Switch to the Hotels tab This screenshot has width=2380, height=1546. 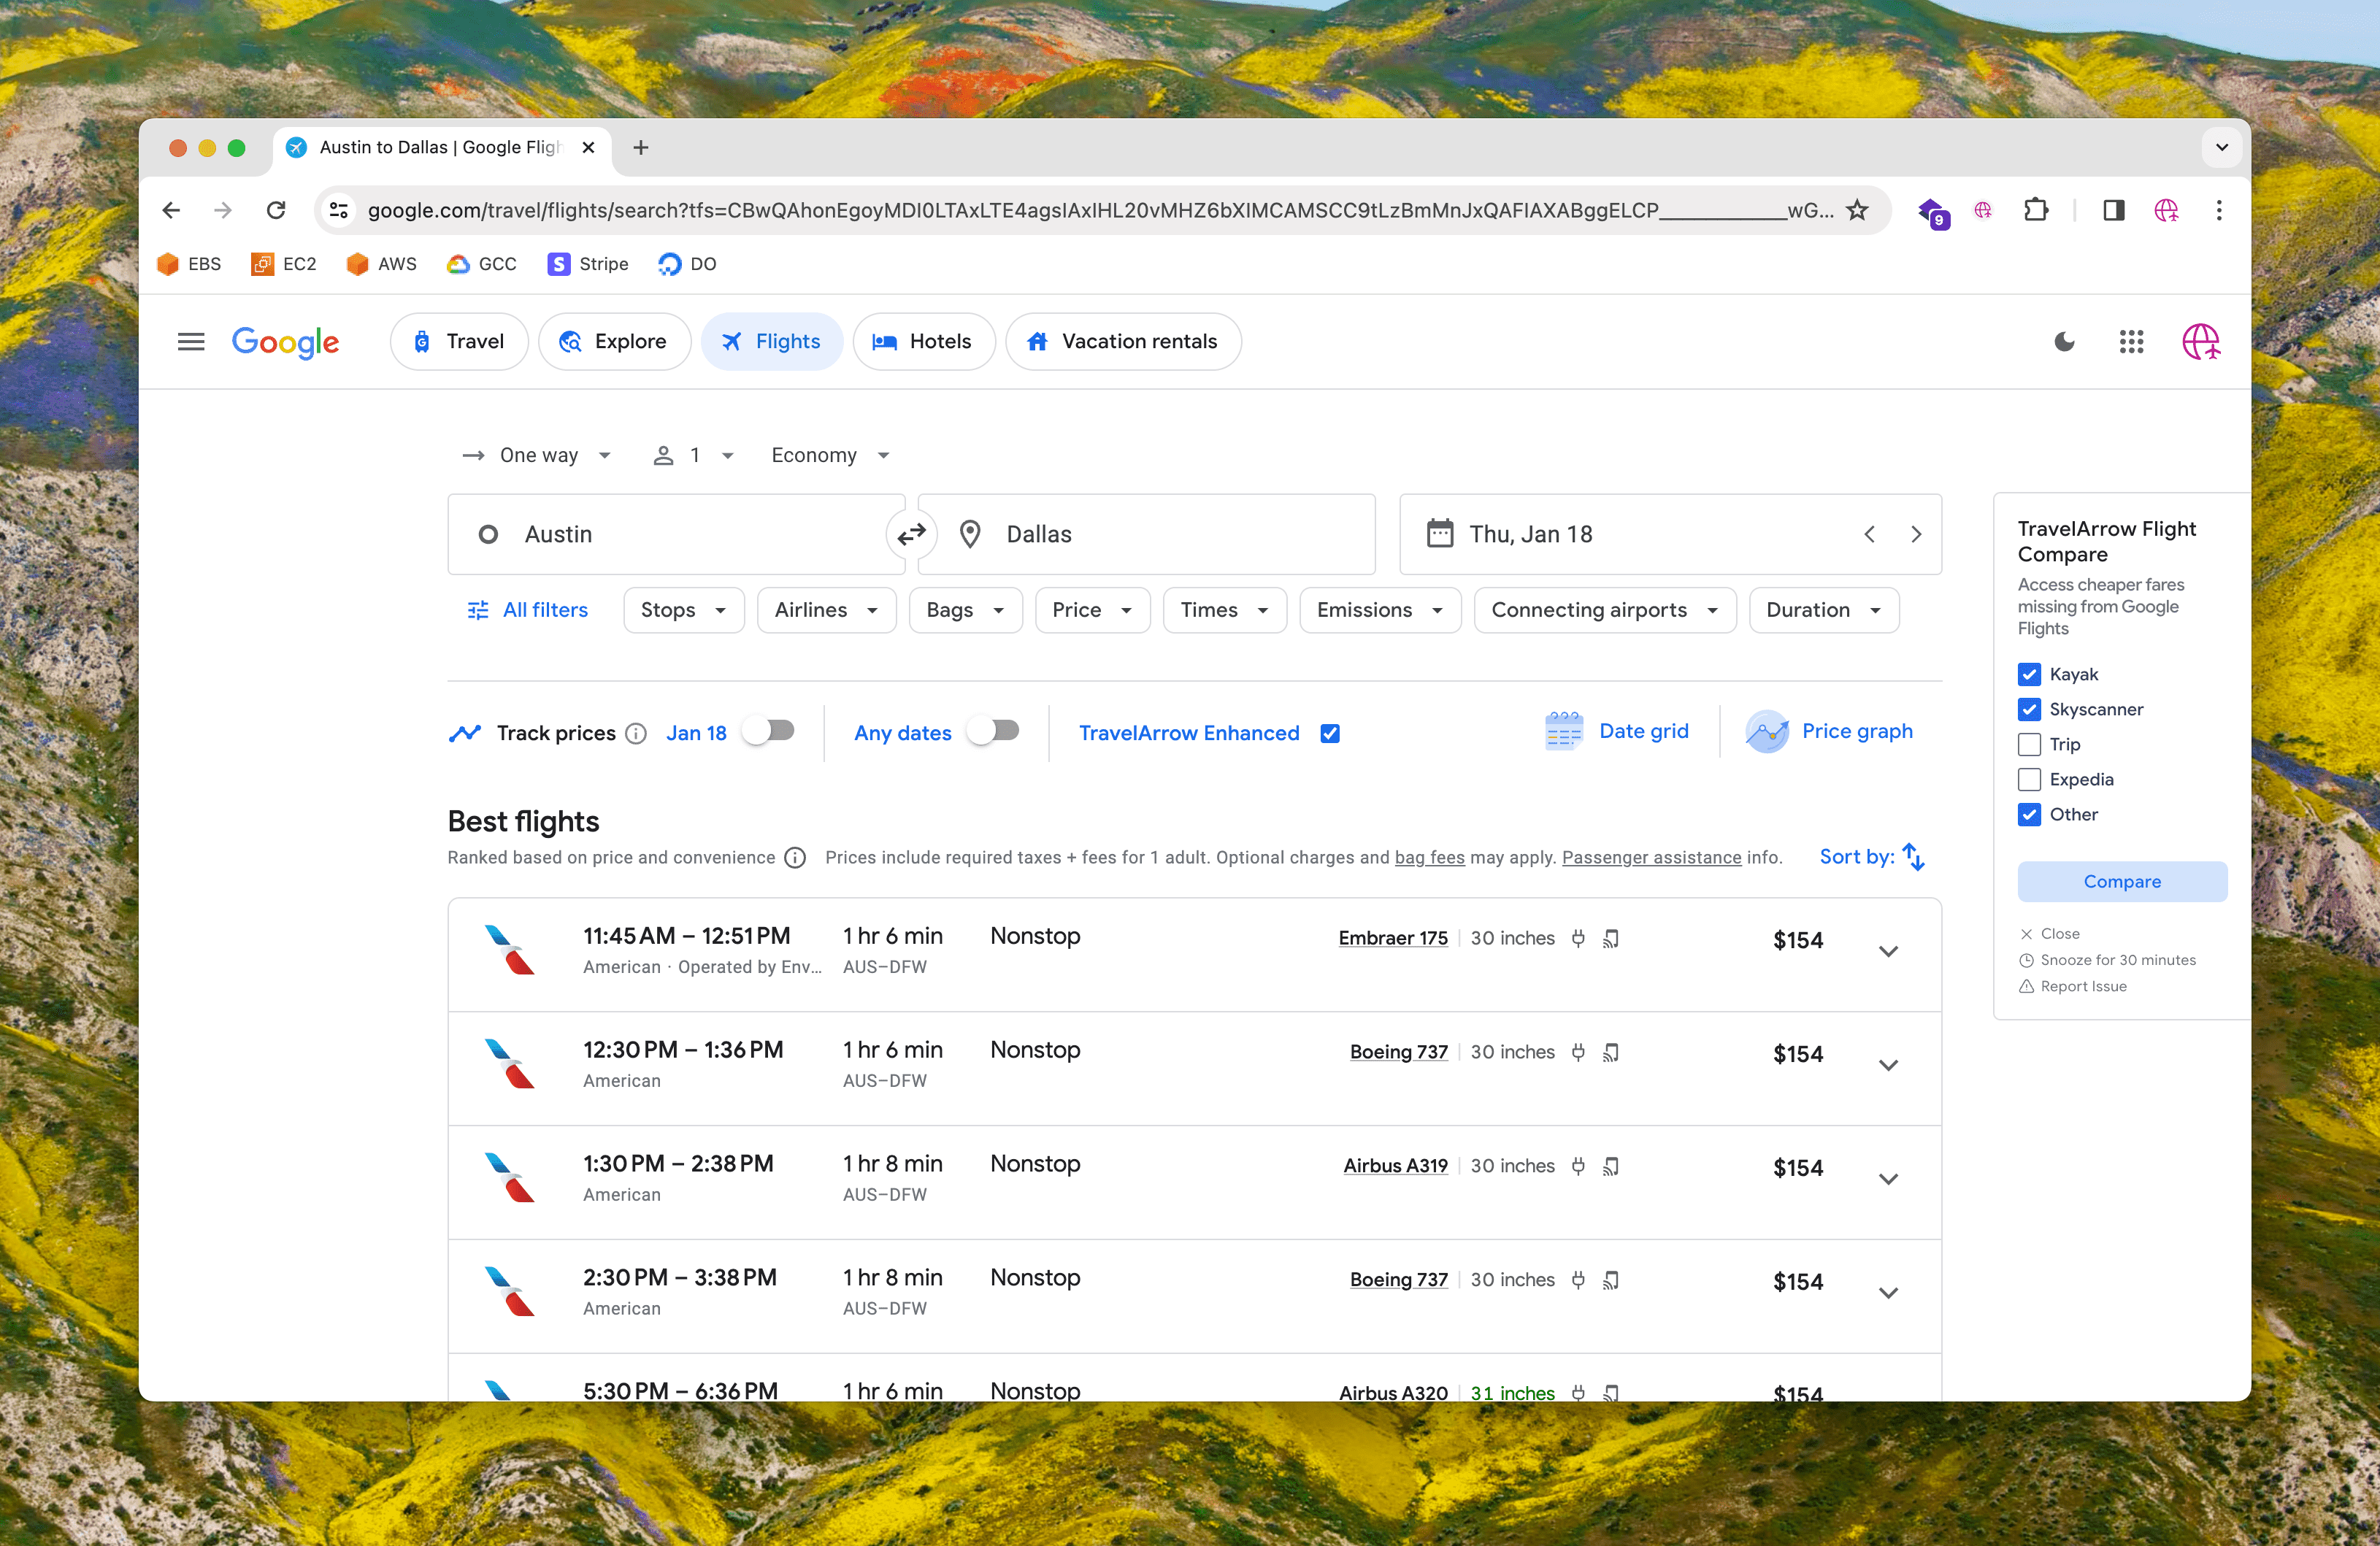pos(923,341)
